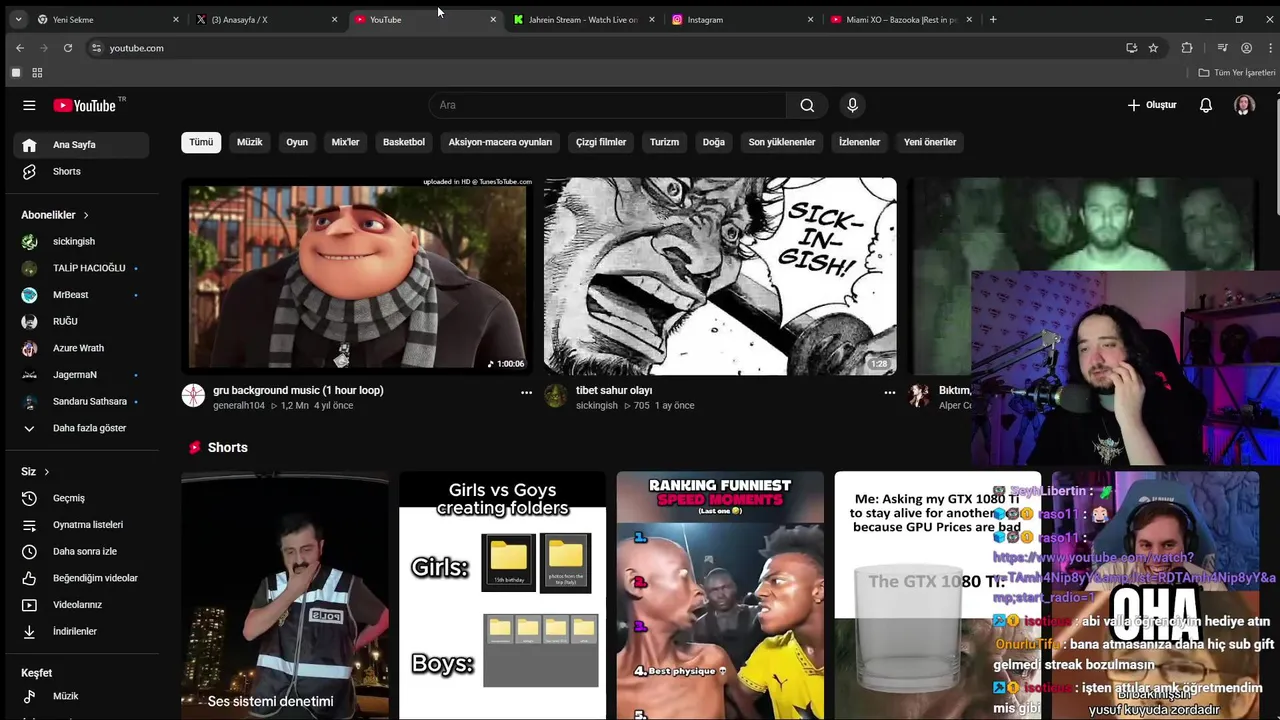This screenshot has height=720, width=1280.
Task: Bookmark this page with star icon
Action: click(x=1153, y=48)
